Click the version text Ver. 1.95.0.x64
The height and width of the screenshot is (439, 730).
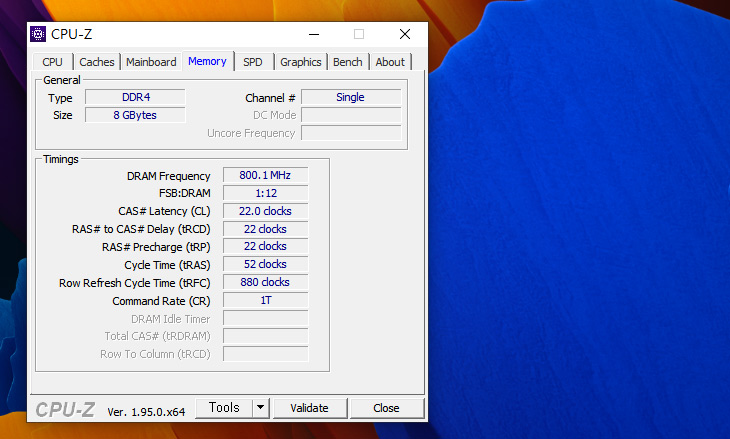(146, 412)
